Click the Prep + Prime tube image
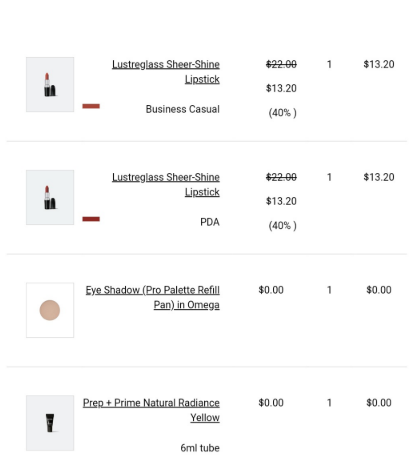Viewport: 419px width, 473px height. [50, 423]
